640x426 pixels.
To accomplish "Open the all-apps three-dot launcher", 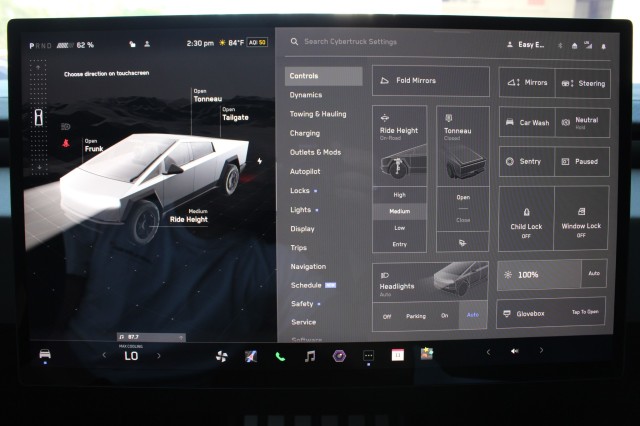I will point(368,355).
